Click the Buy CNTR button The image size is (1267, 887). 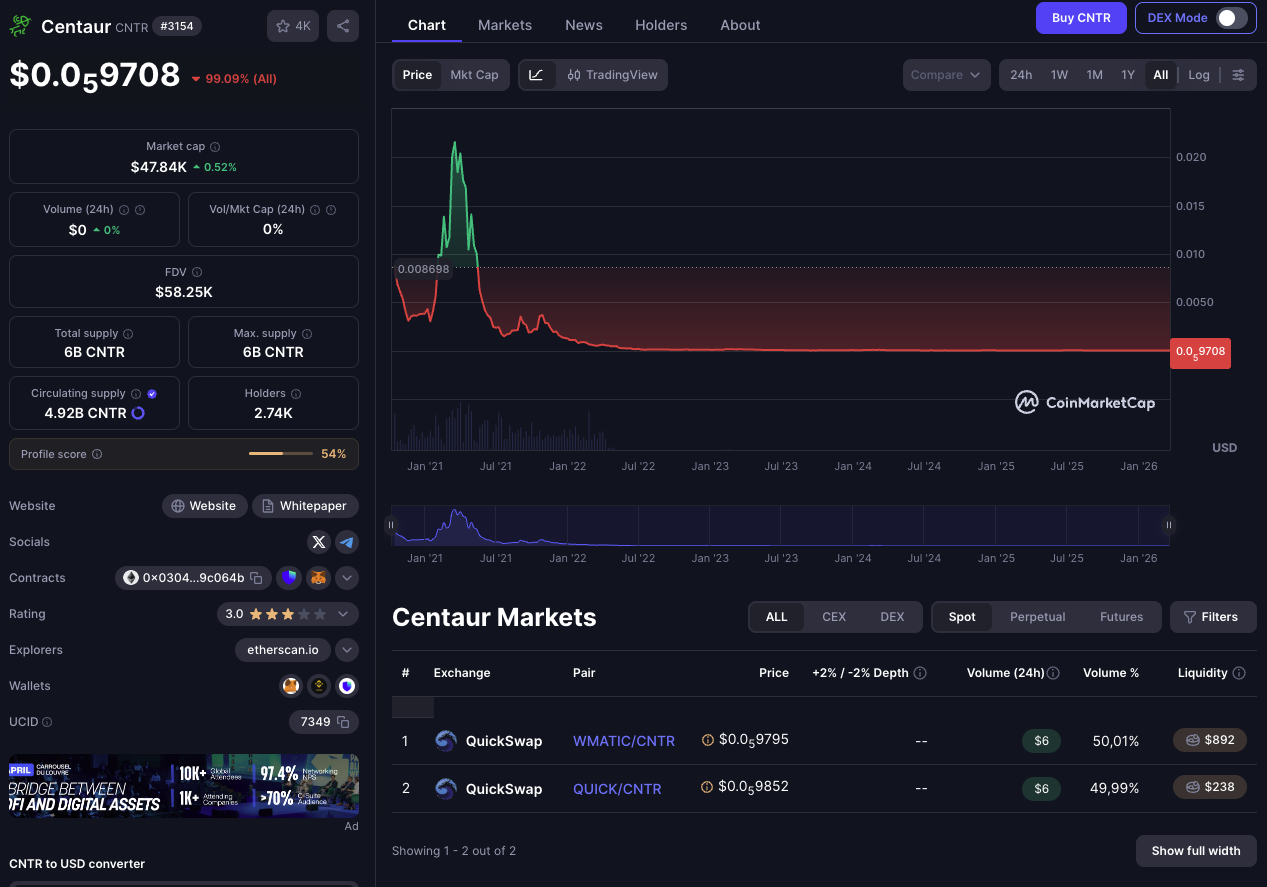pyautogui.click(x=1080, y=18)
